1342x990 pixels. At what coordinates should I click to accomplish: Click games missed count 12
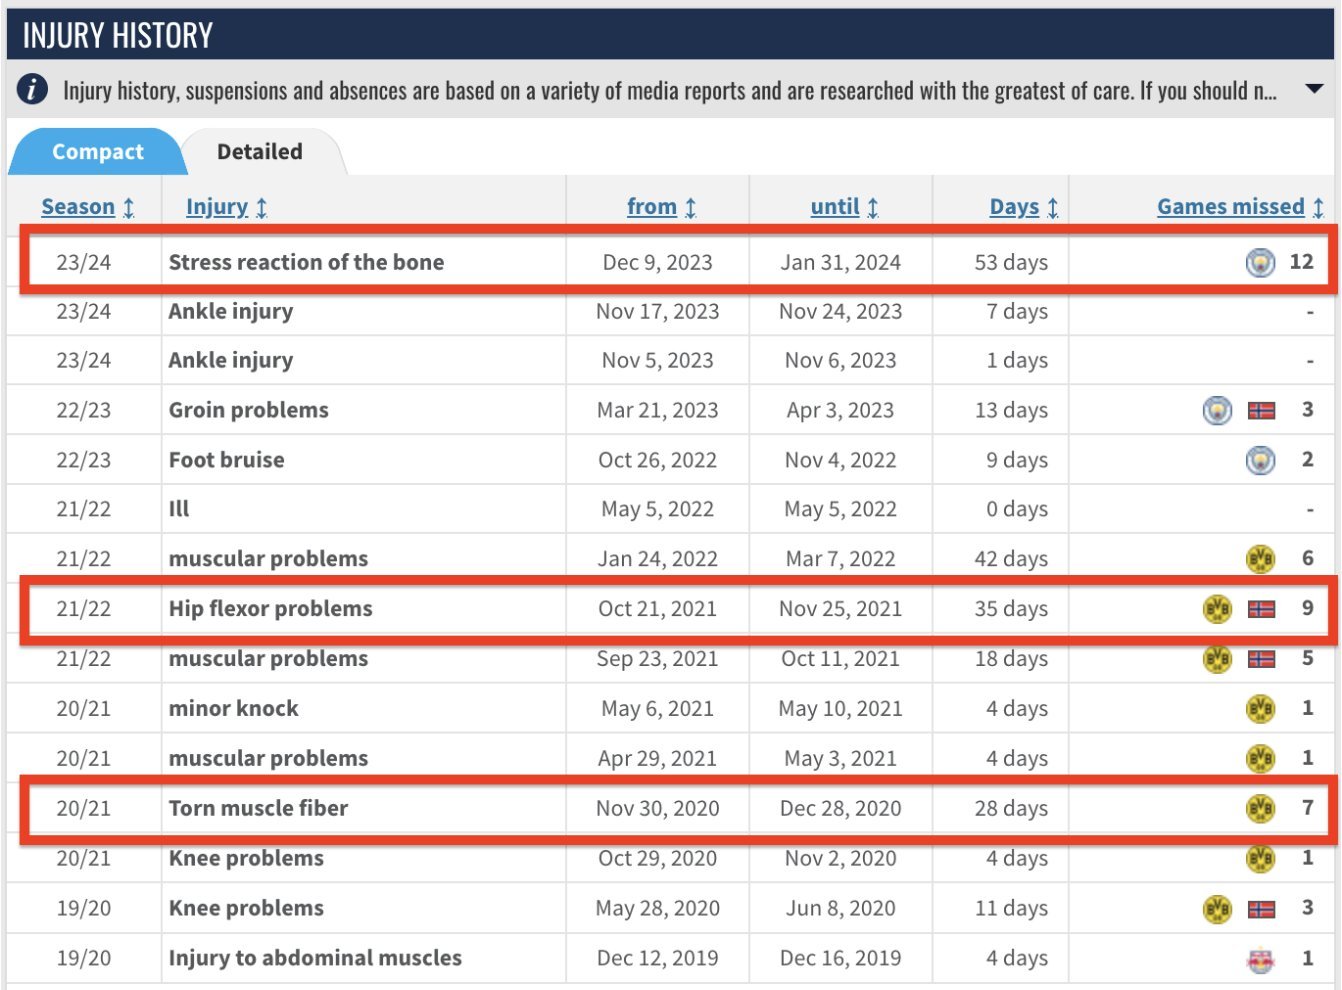pos(1301,262)
